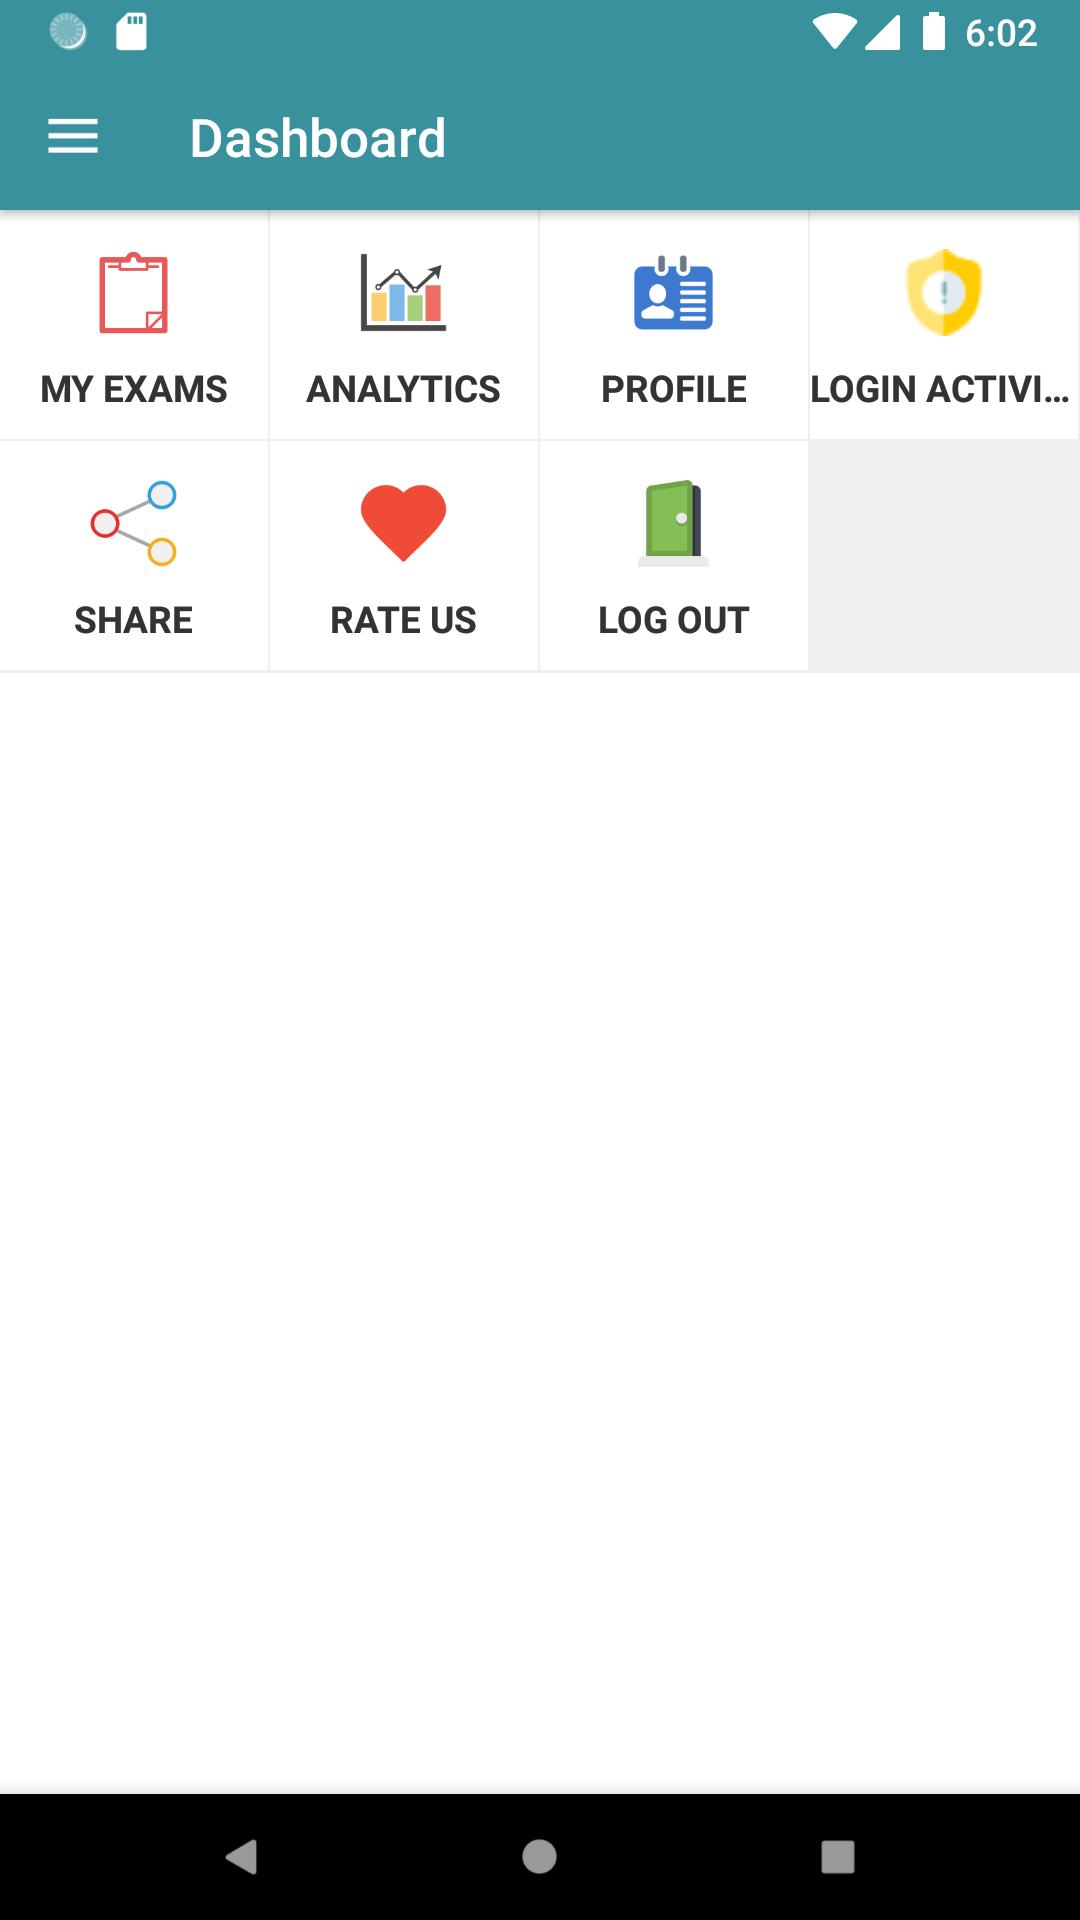
Task: Open the hamburger navigation menu
Action: click(73, 137)
